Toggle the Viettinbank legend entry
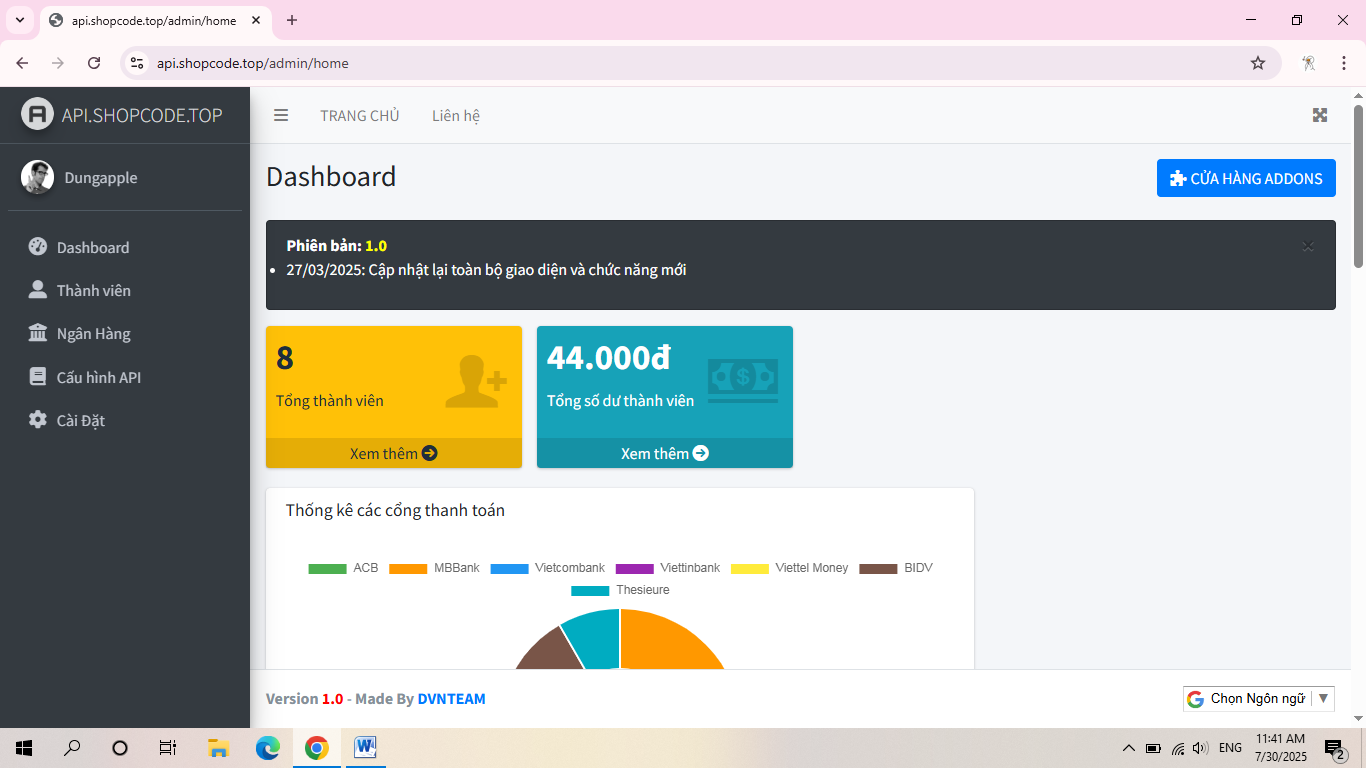 pos(668,568)
